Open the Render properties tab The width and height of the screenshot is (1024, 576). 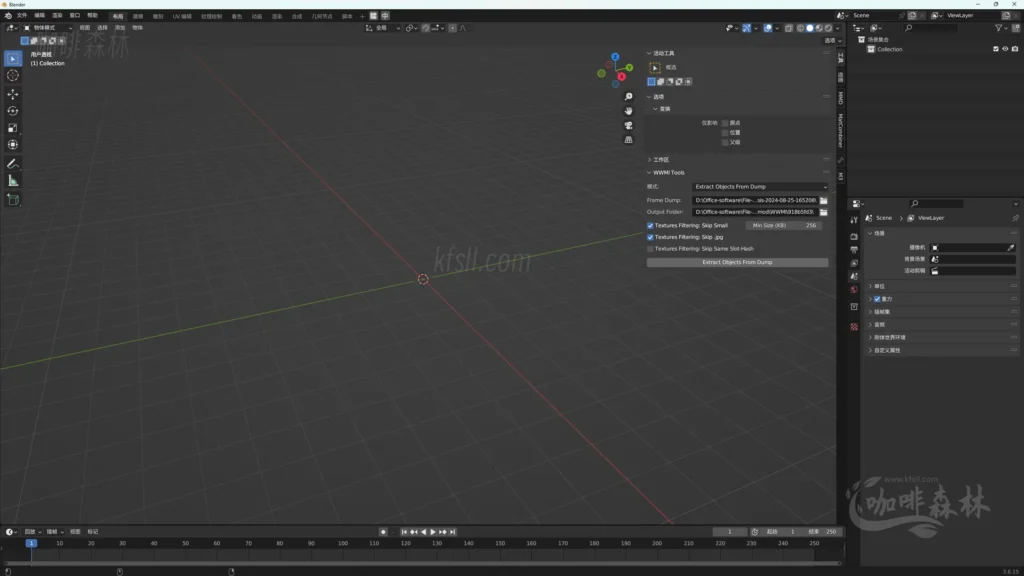(852, 237)
